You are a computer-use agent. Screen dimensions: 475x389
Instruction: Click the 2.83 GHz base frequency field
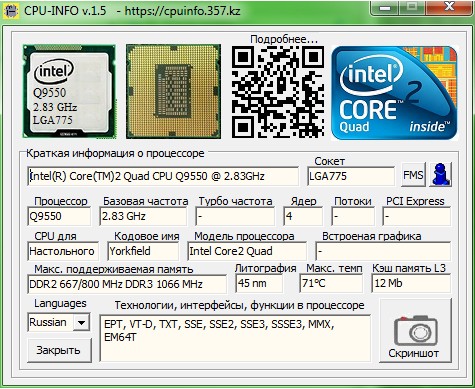tap(143, 216)
